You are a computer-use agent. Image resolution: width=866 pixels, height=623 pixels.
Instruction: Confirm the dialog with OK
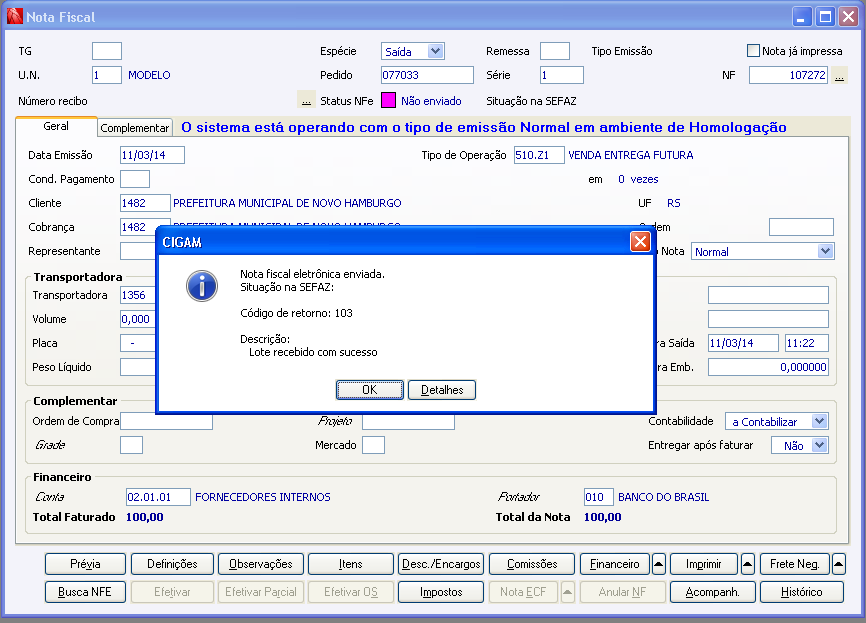coord(369,390)
